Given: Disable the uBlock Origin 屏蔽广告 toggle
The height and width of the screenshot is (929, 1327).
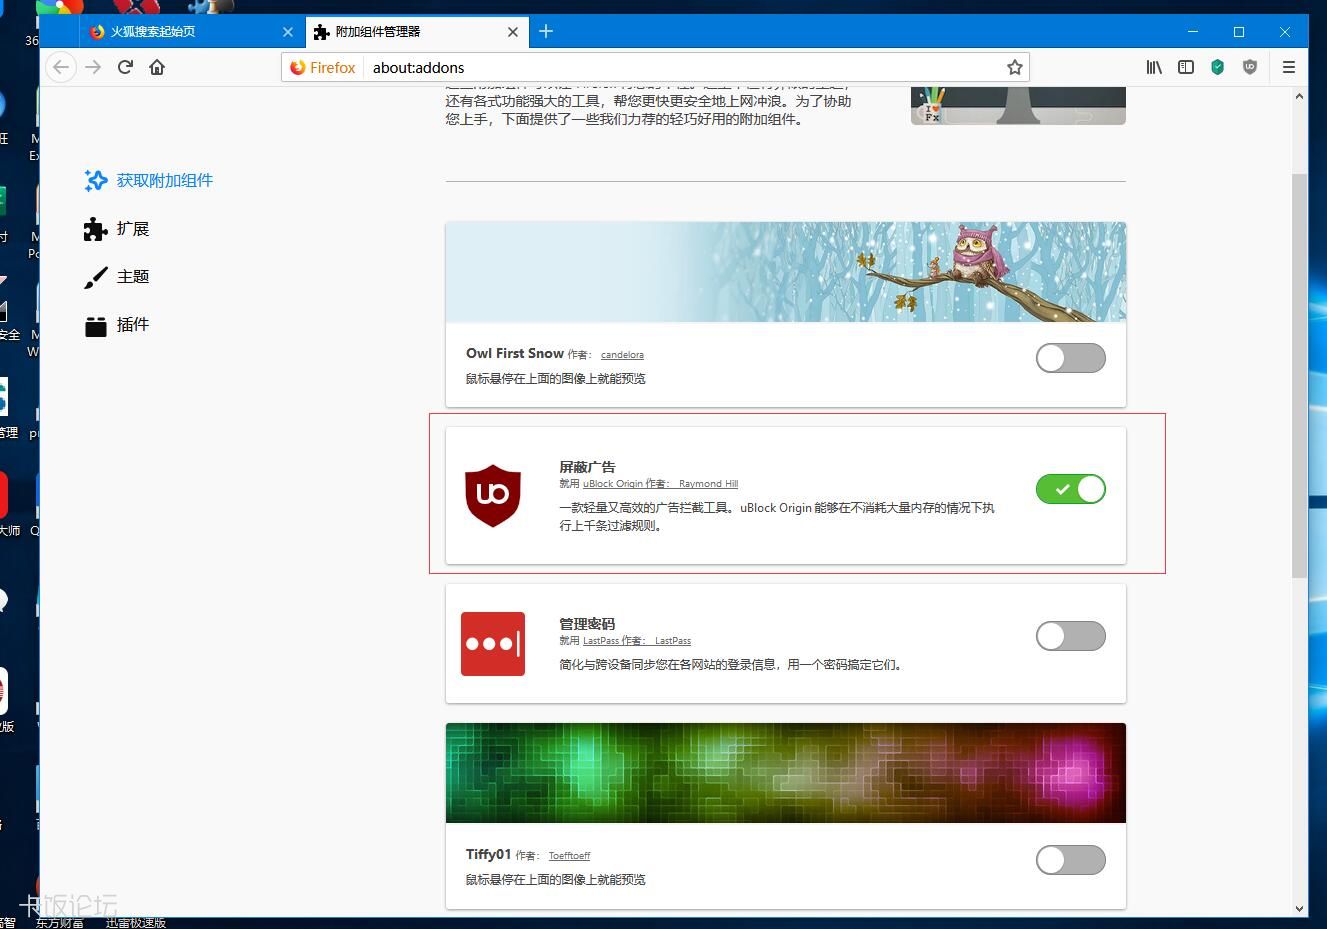Looking at the screenshot, I should 1071,489.
